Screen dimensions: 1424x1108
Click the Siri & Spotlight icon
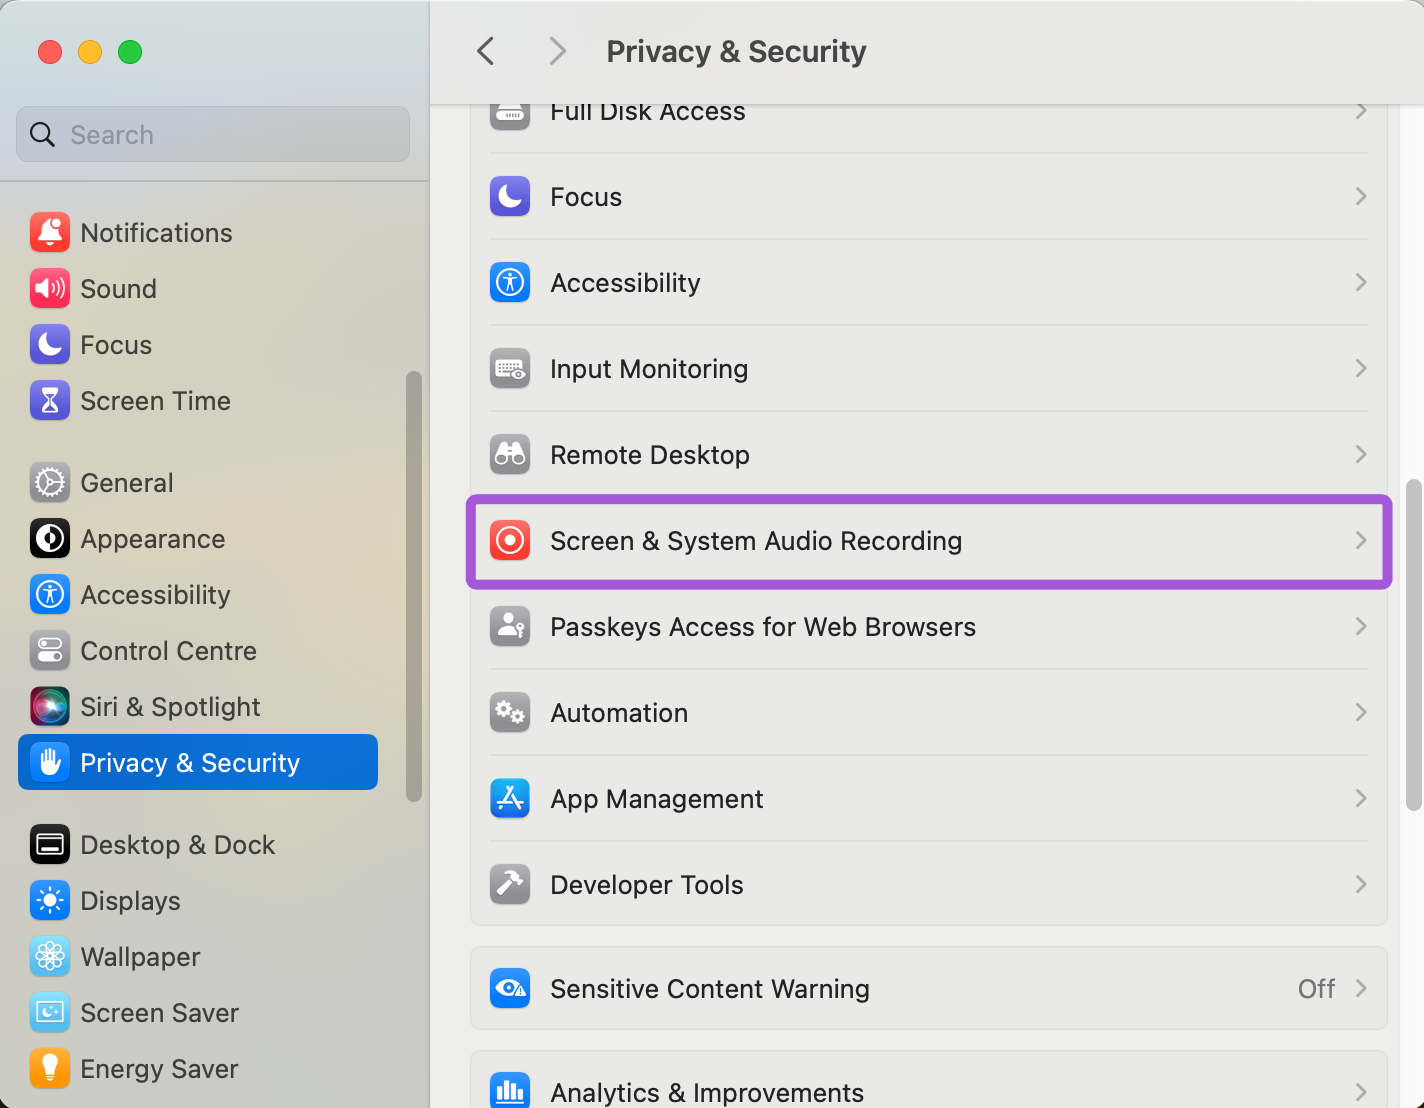click(50, 706)
